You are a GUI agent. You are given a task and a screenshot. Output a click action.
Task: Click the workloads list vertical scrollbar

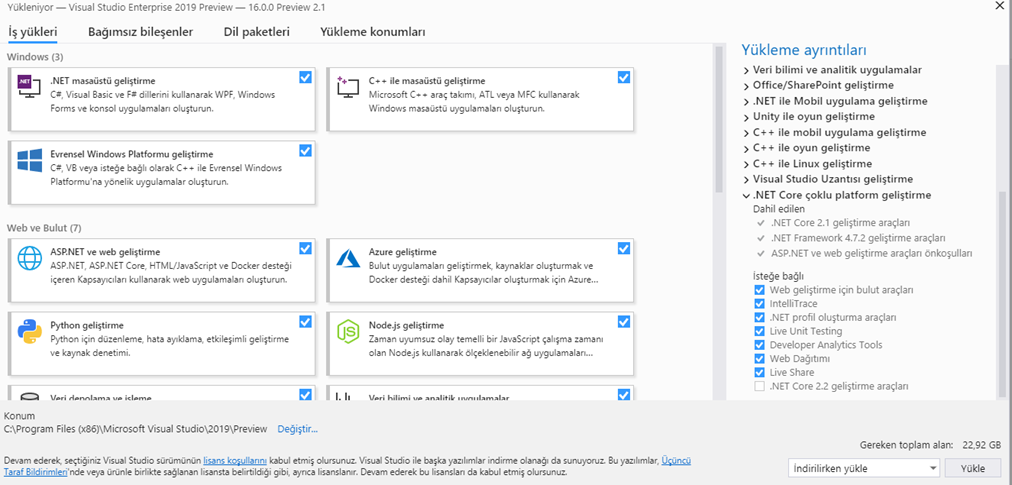(718, 119)
